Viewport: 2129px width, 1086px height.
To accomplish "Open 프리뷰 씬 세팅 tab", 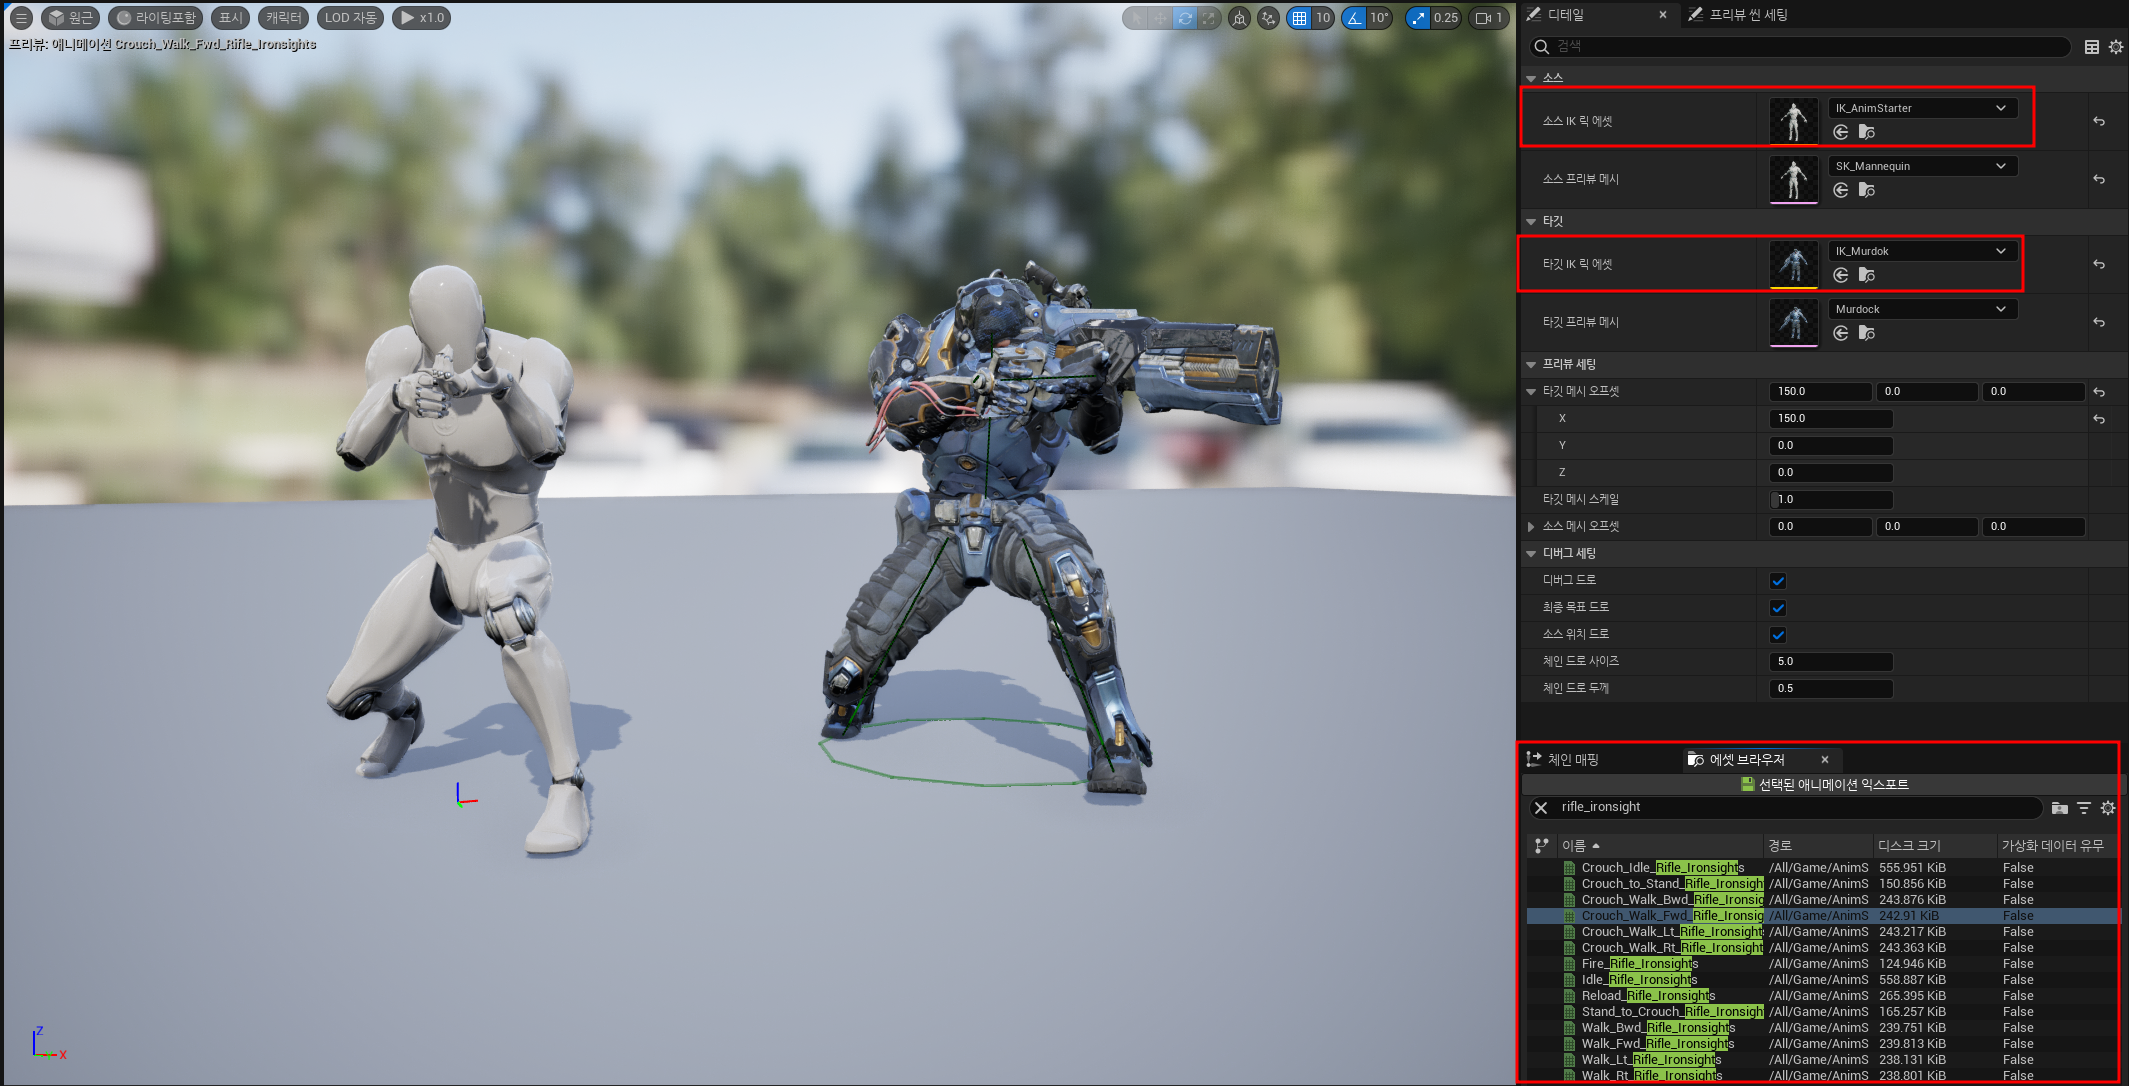I will click(1747, 15).
